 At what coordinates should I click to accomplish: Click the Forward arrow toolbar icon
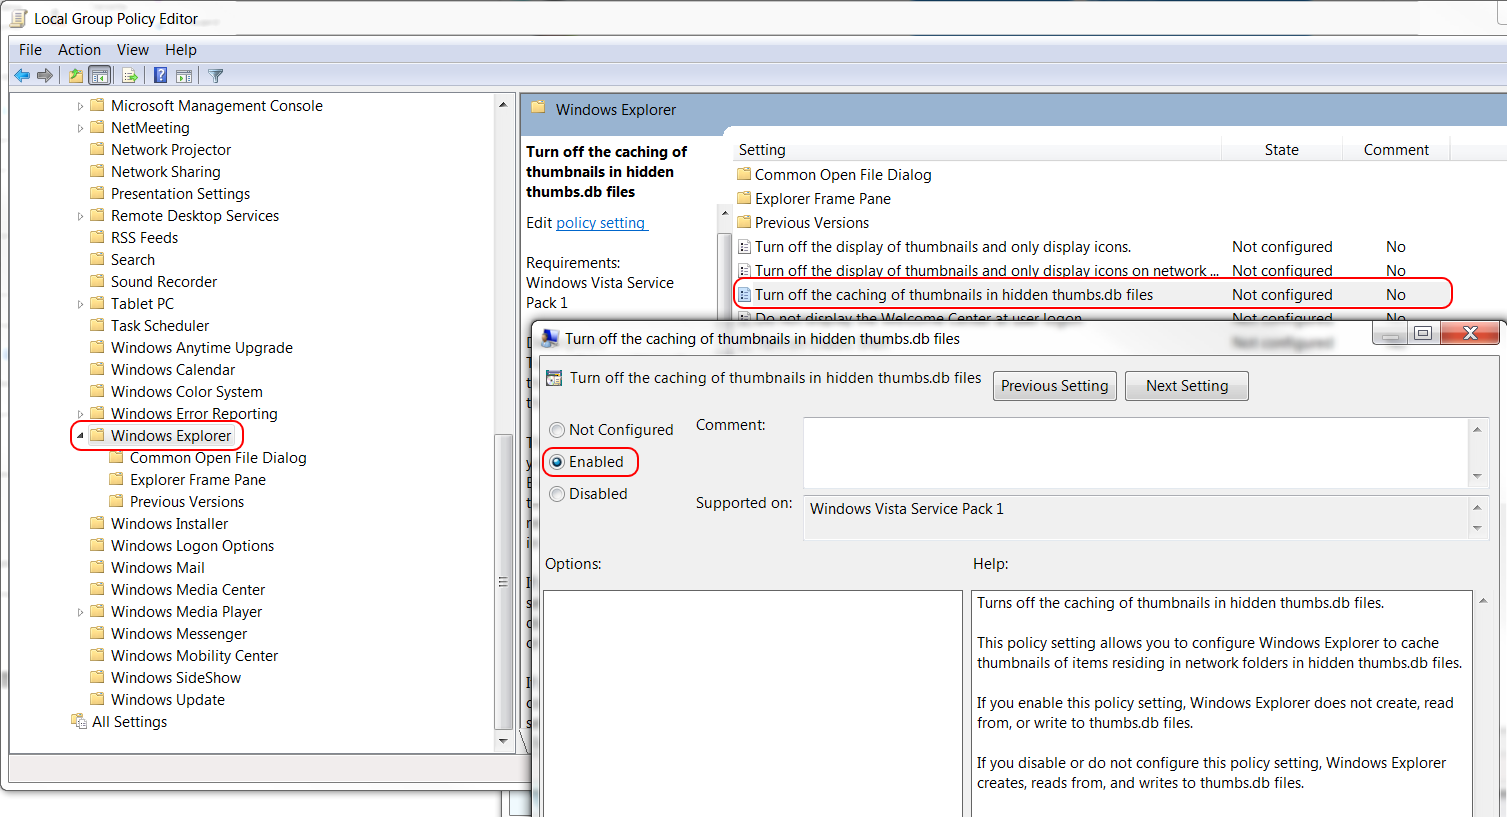45,75
